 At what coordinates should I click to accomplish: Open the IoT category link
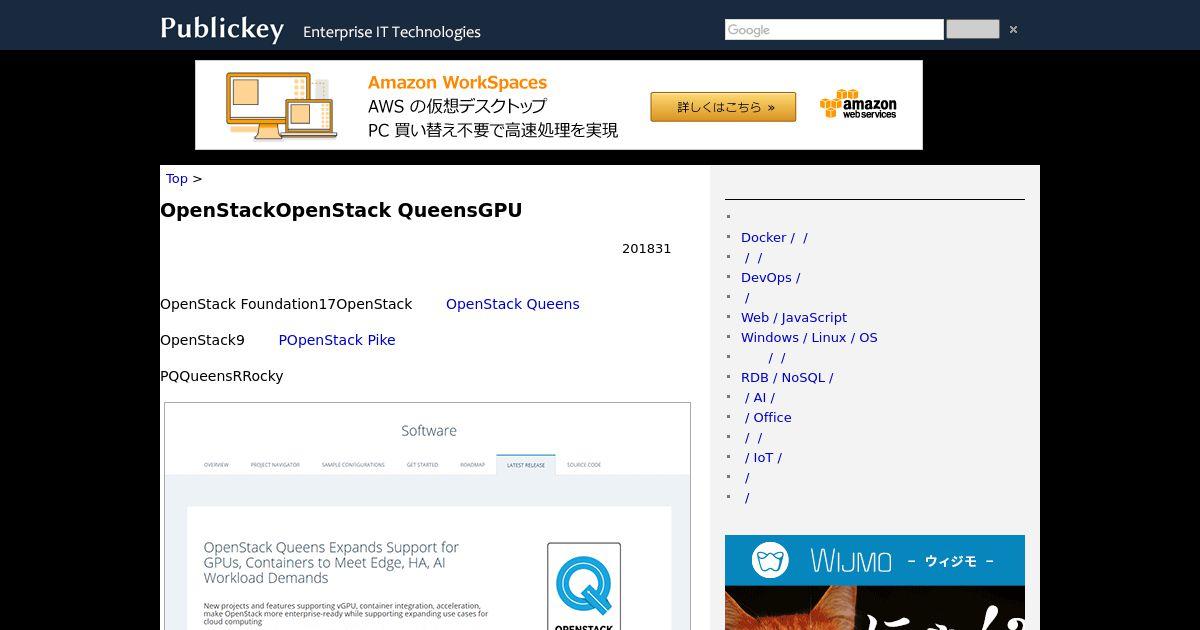[x=763, y=458]
